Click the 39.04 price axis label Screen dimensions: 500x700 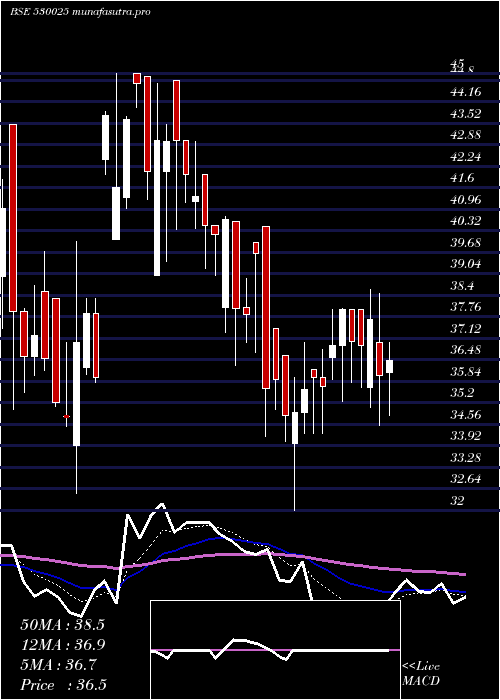pos(466,264)
